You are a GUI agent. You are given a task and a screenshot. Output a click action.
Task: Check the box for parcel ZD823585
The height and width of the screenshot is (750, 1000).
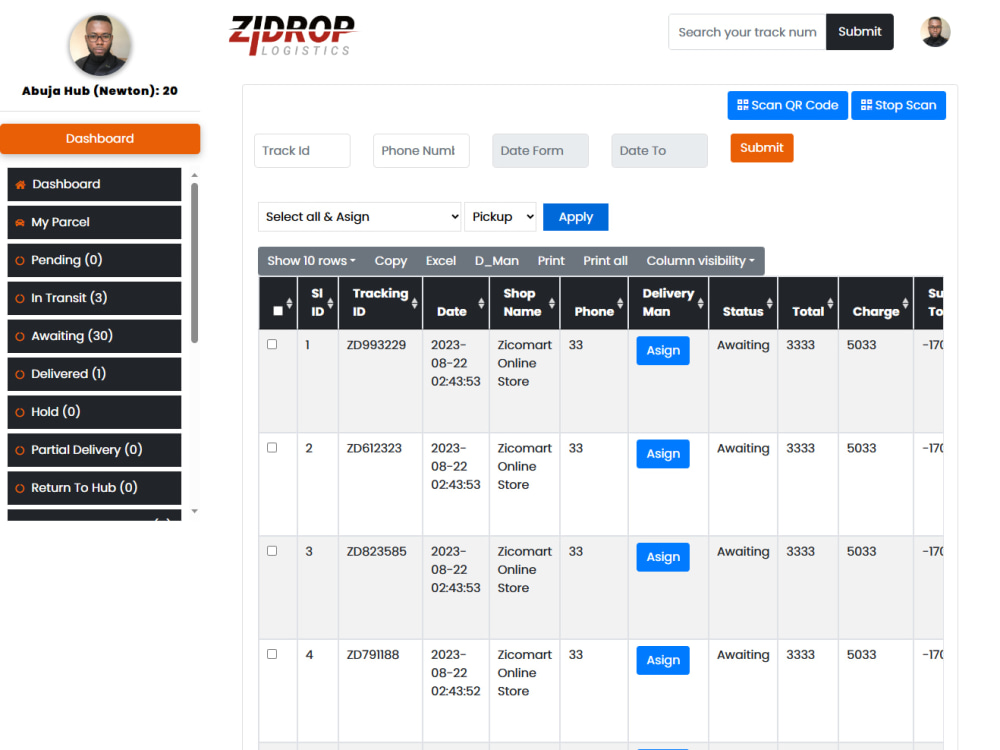[272, 551]
